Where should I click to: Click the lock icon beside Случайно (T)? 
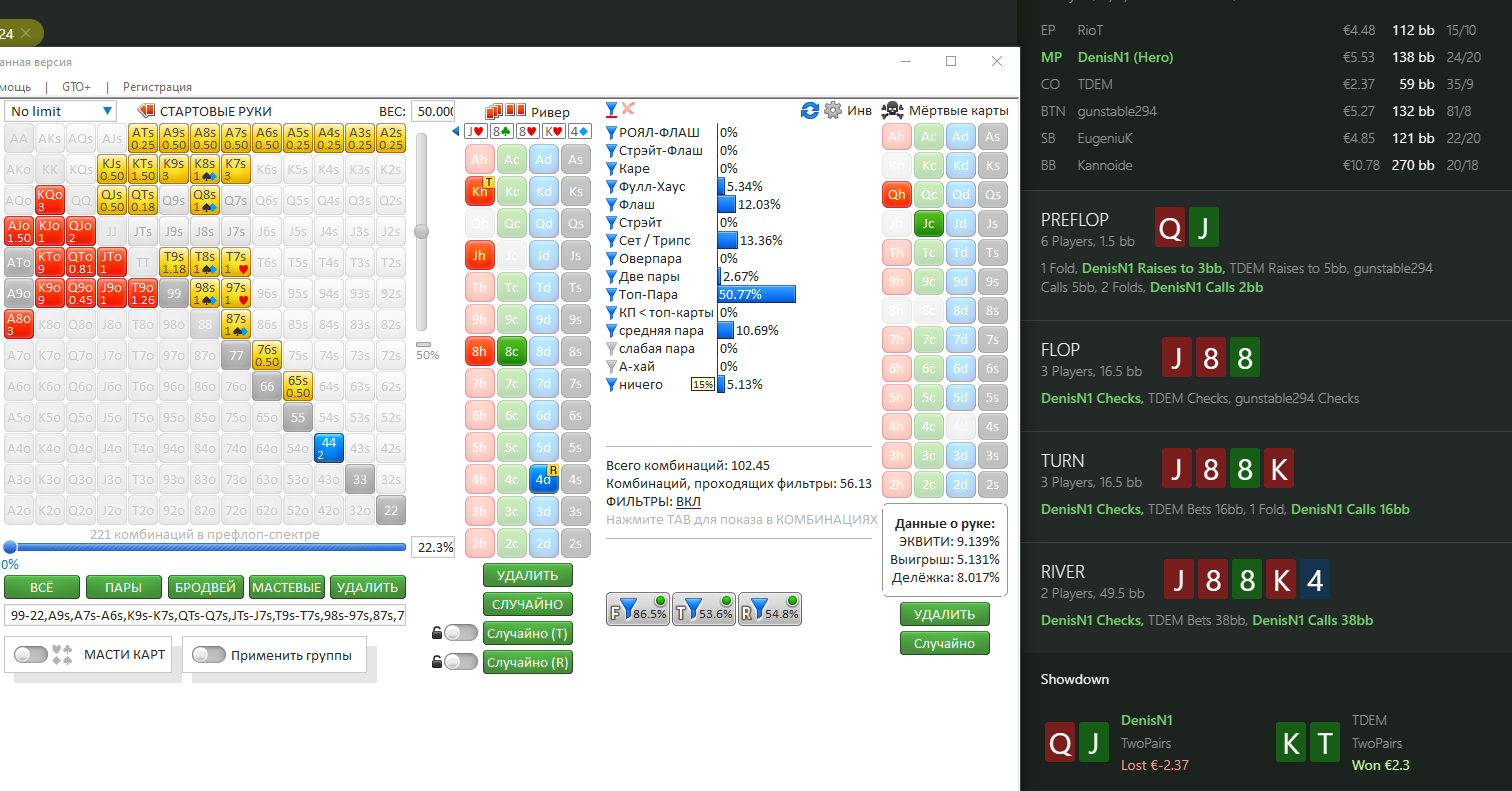pyautogui.click(x=437, y=633)
